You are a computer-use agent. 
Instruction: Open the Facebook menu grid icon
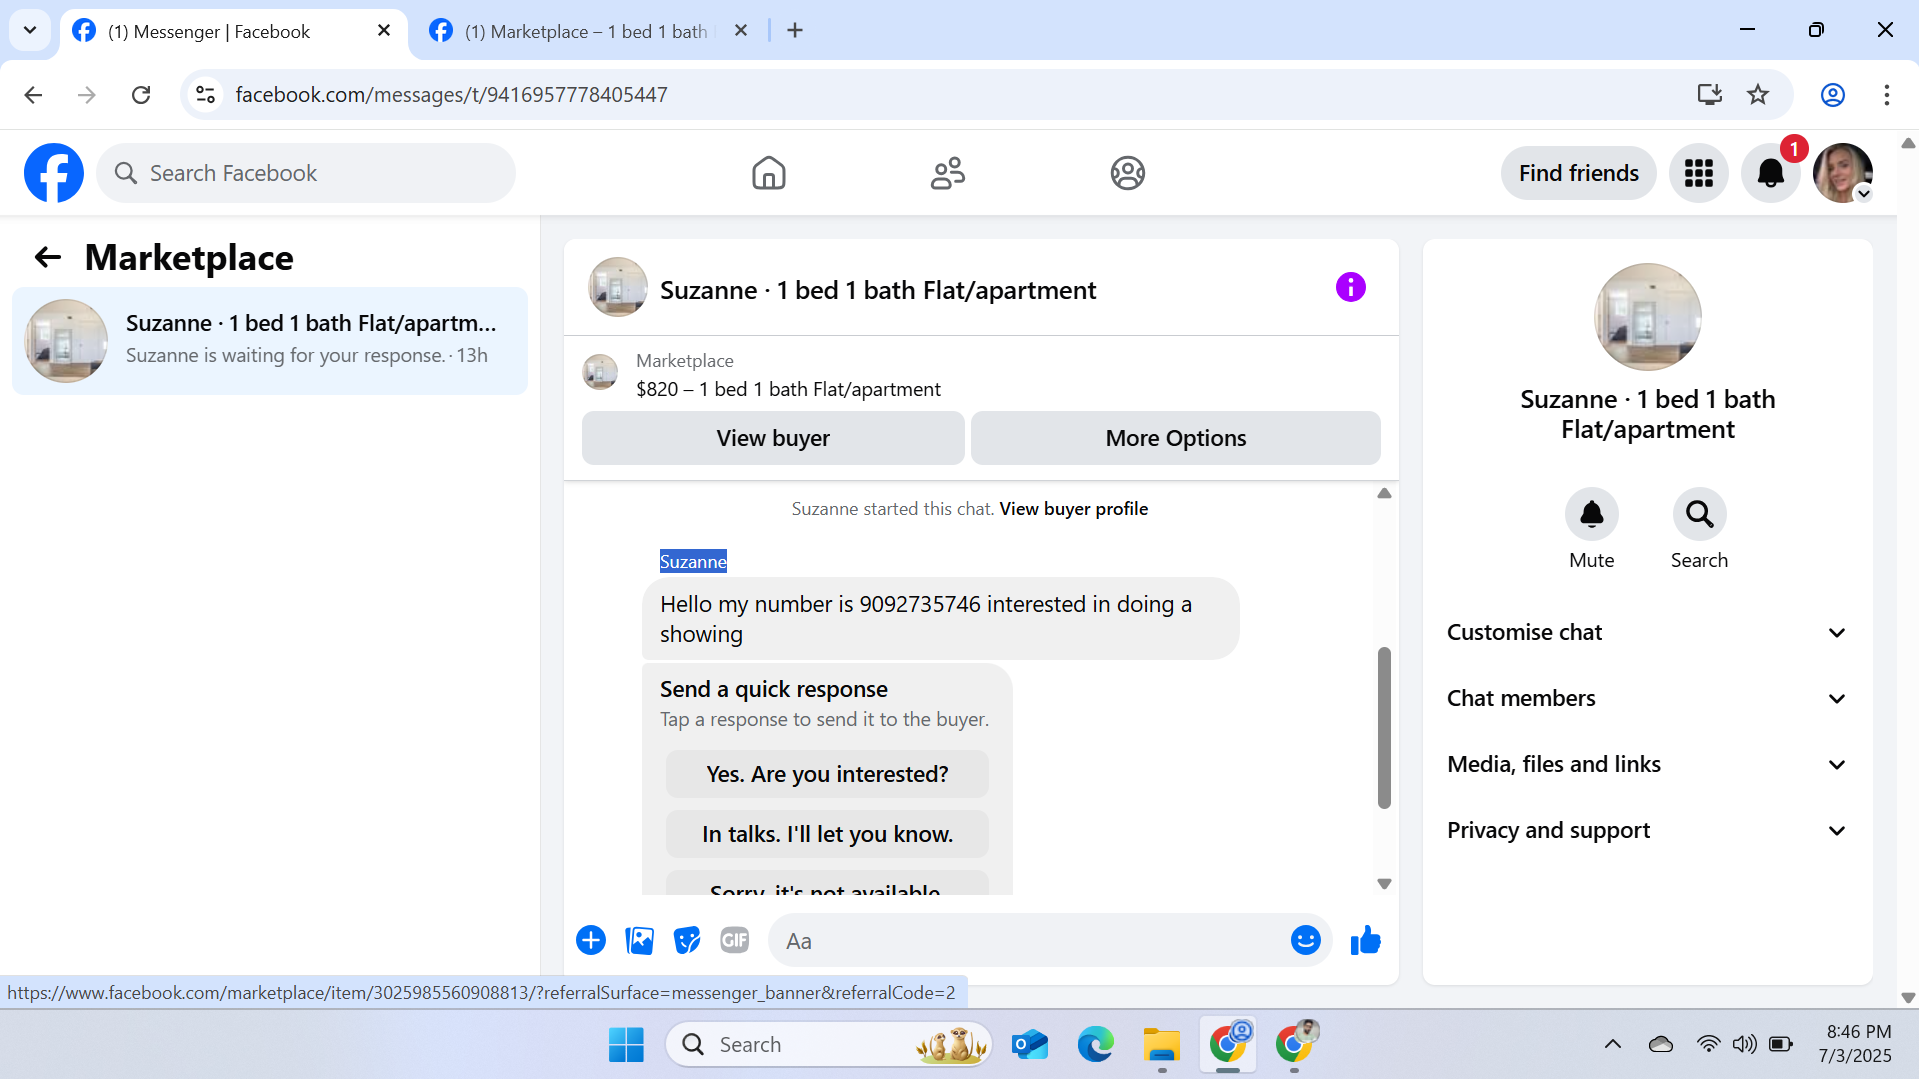(1698, 173)
